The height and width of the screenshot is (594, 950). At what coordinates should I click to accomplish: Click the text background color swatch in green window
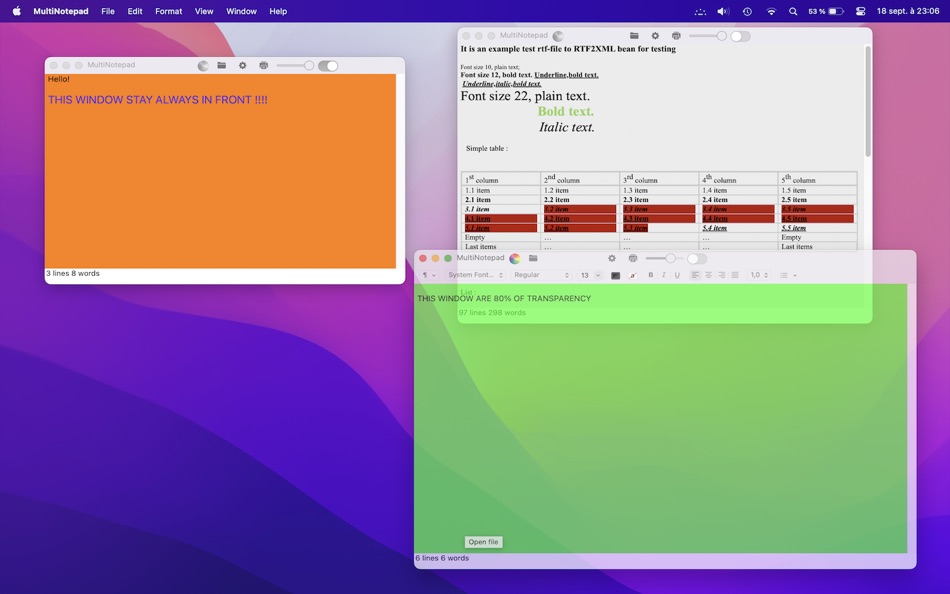click(x=633, y=275)
